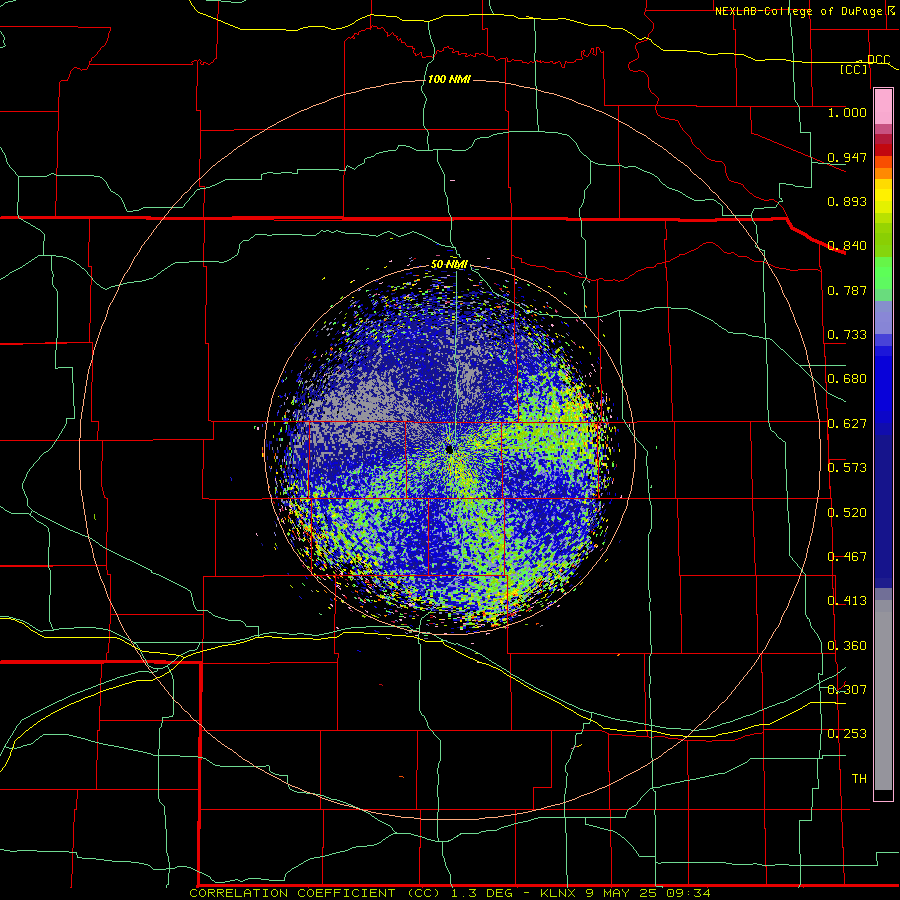Pick the lavender swatch on the color bar
900x900 pixels.
tap(883, 317)
